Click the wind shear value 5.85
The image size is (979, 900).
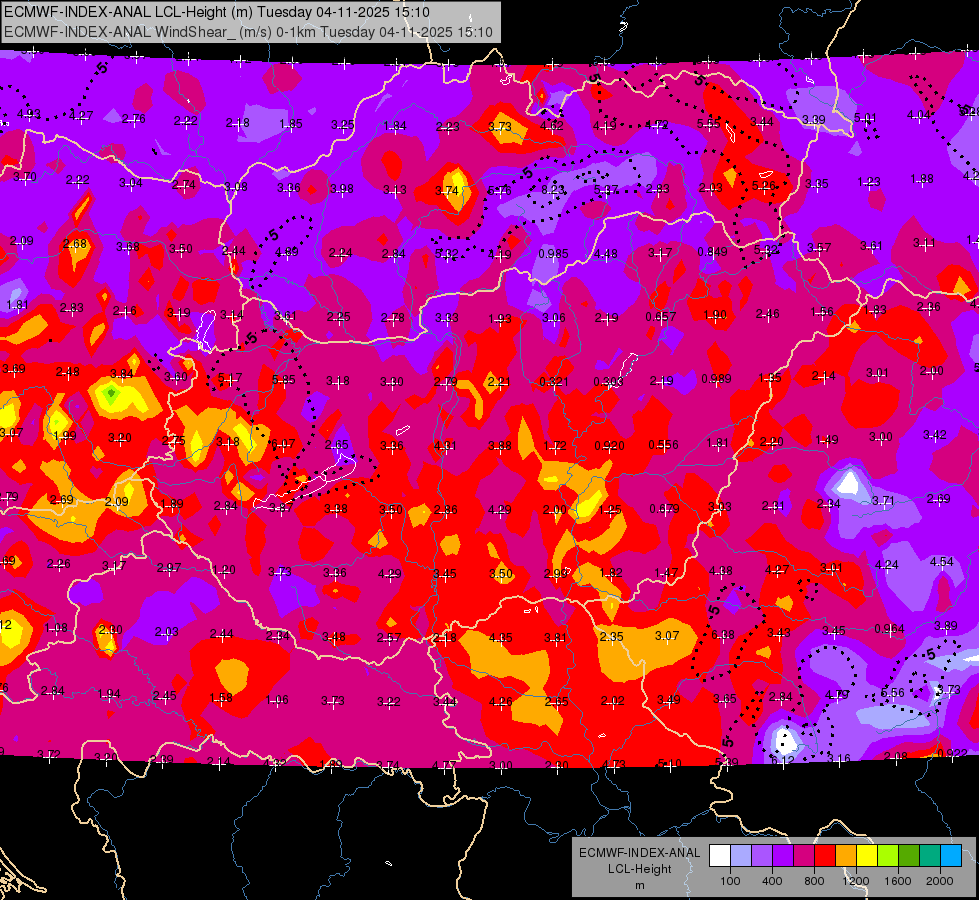tap(283, 380)
